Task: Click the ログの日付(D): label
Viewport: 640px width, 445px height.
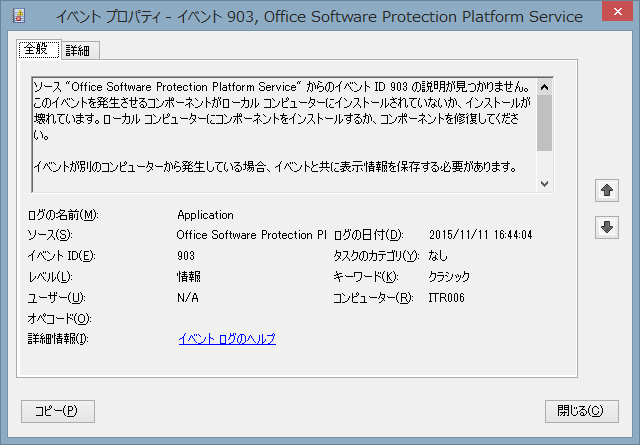Action: (369, 235)
